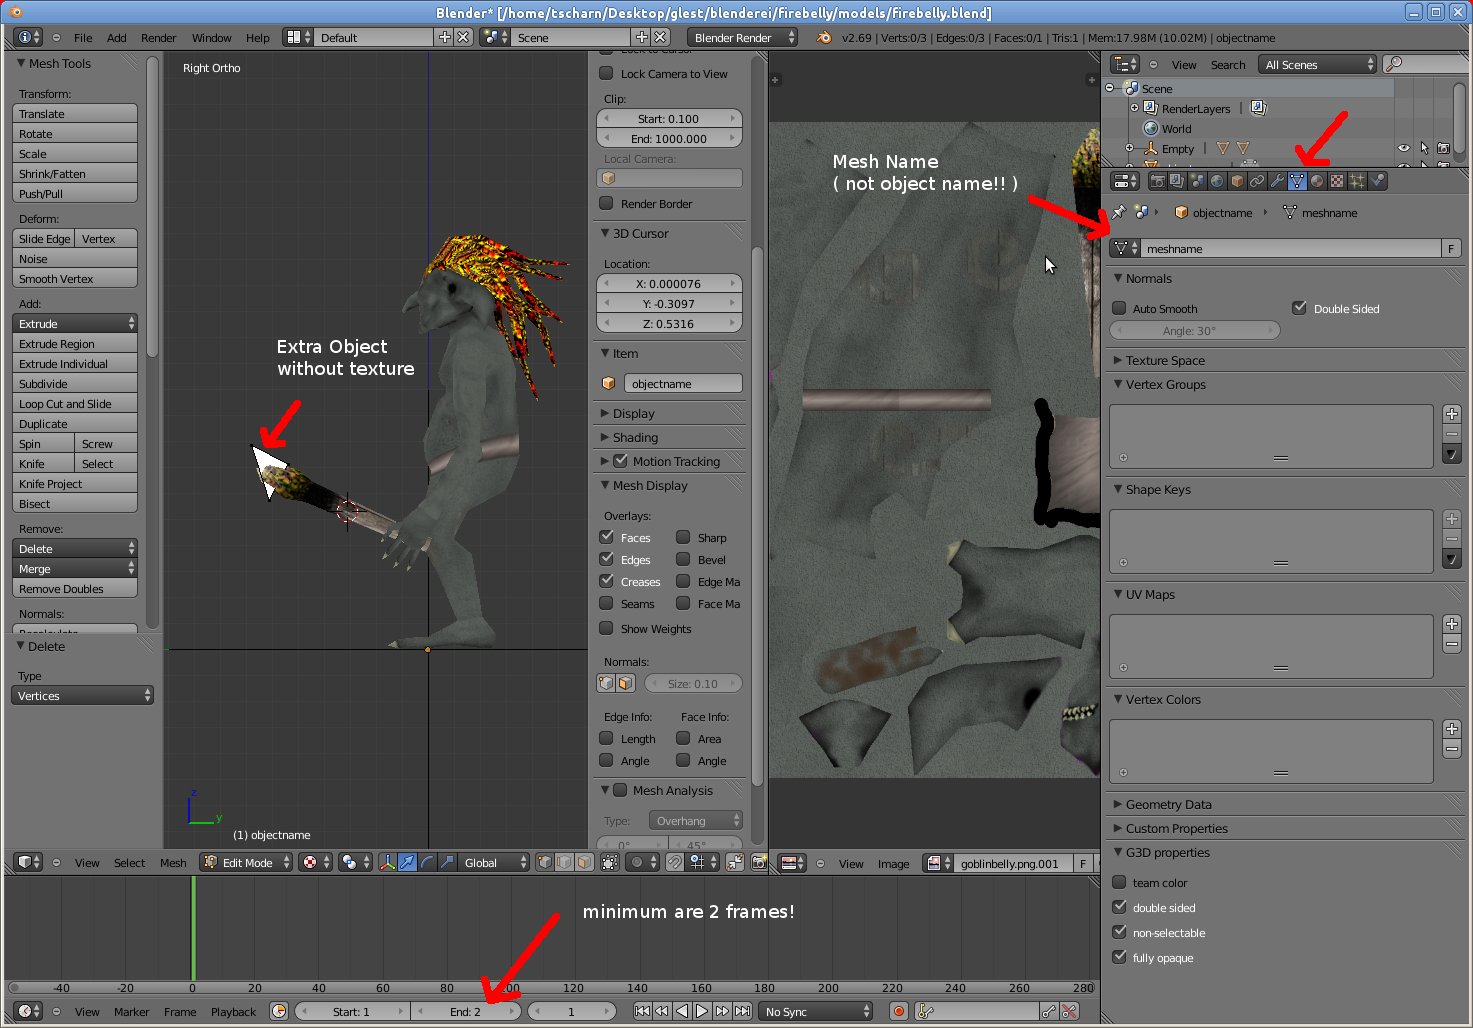Open the Render properties tab camera icon
The width and height of the screenshot is (1473, 1028).
click(1157, 181)
